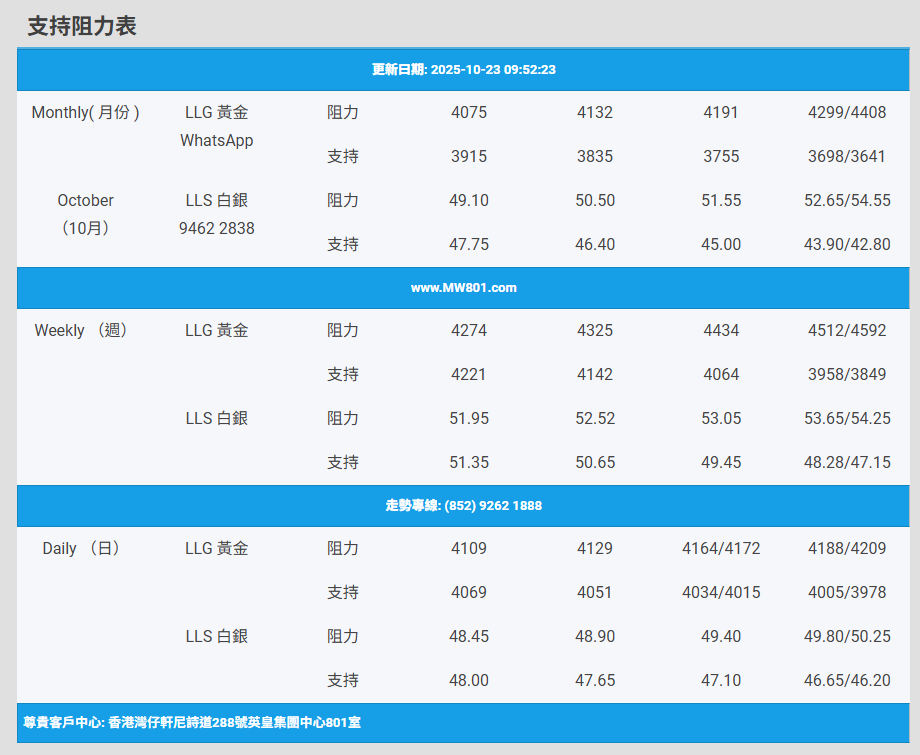920x755 pixels.
Task: Click weekly silver support value 48.28/47.15
Action: 847,462
